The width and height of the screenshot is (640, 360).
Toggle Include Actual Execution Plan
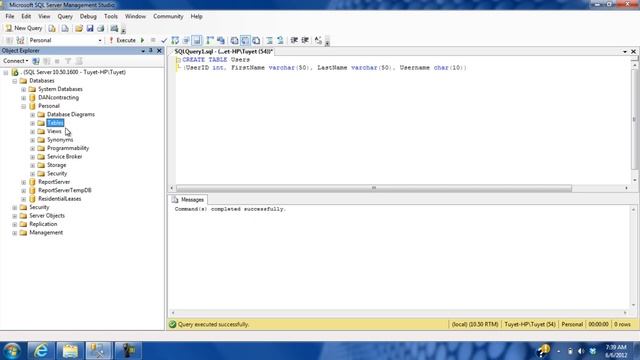point(210,40)
